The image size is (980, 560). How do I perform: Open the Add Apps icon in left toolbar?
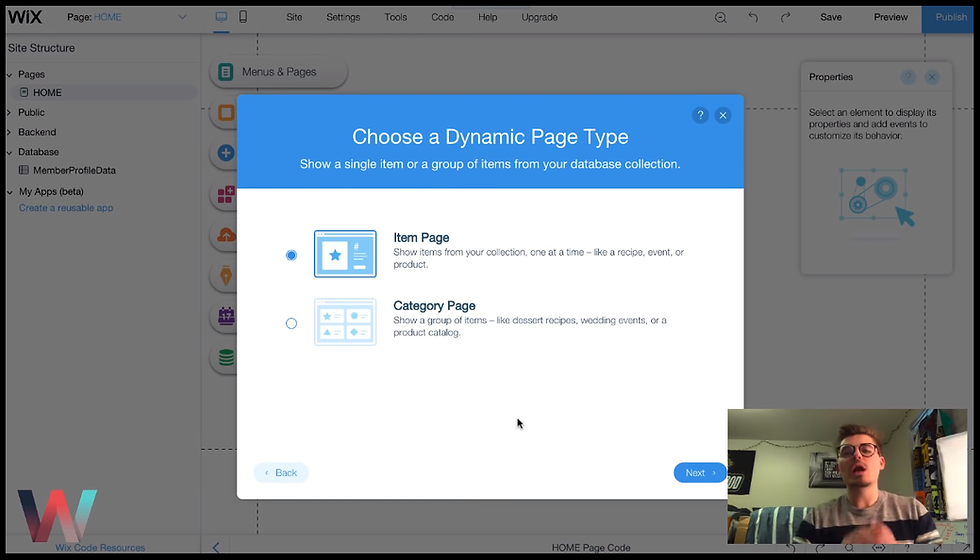pyautogui.click(x=226, y=194)
